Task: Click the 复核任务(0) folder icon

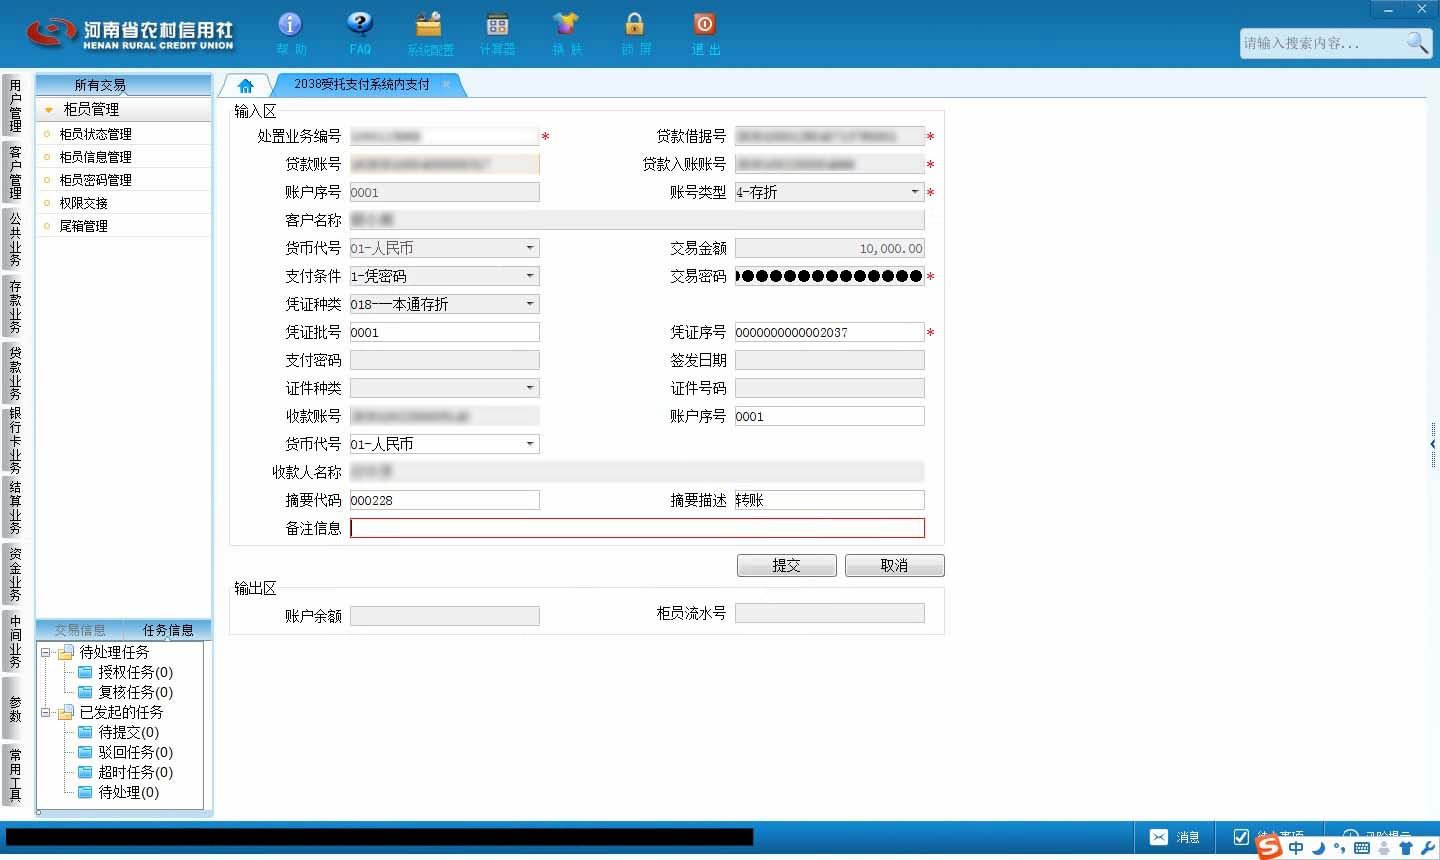Action: [x=85, y=692]
